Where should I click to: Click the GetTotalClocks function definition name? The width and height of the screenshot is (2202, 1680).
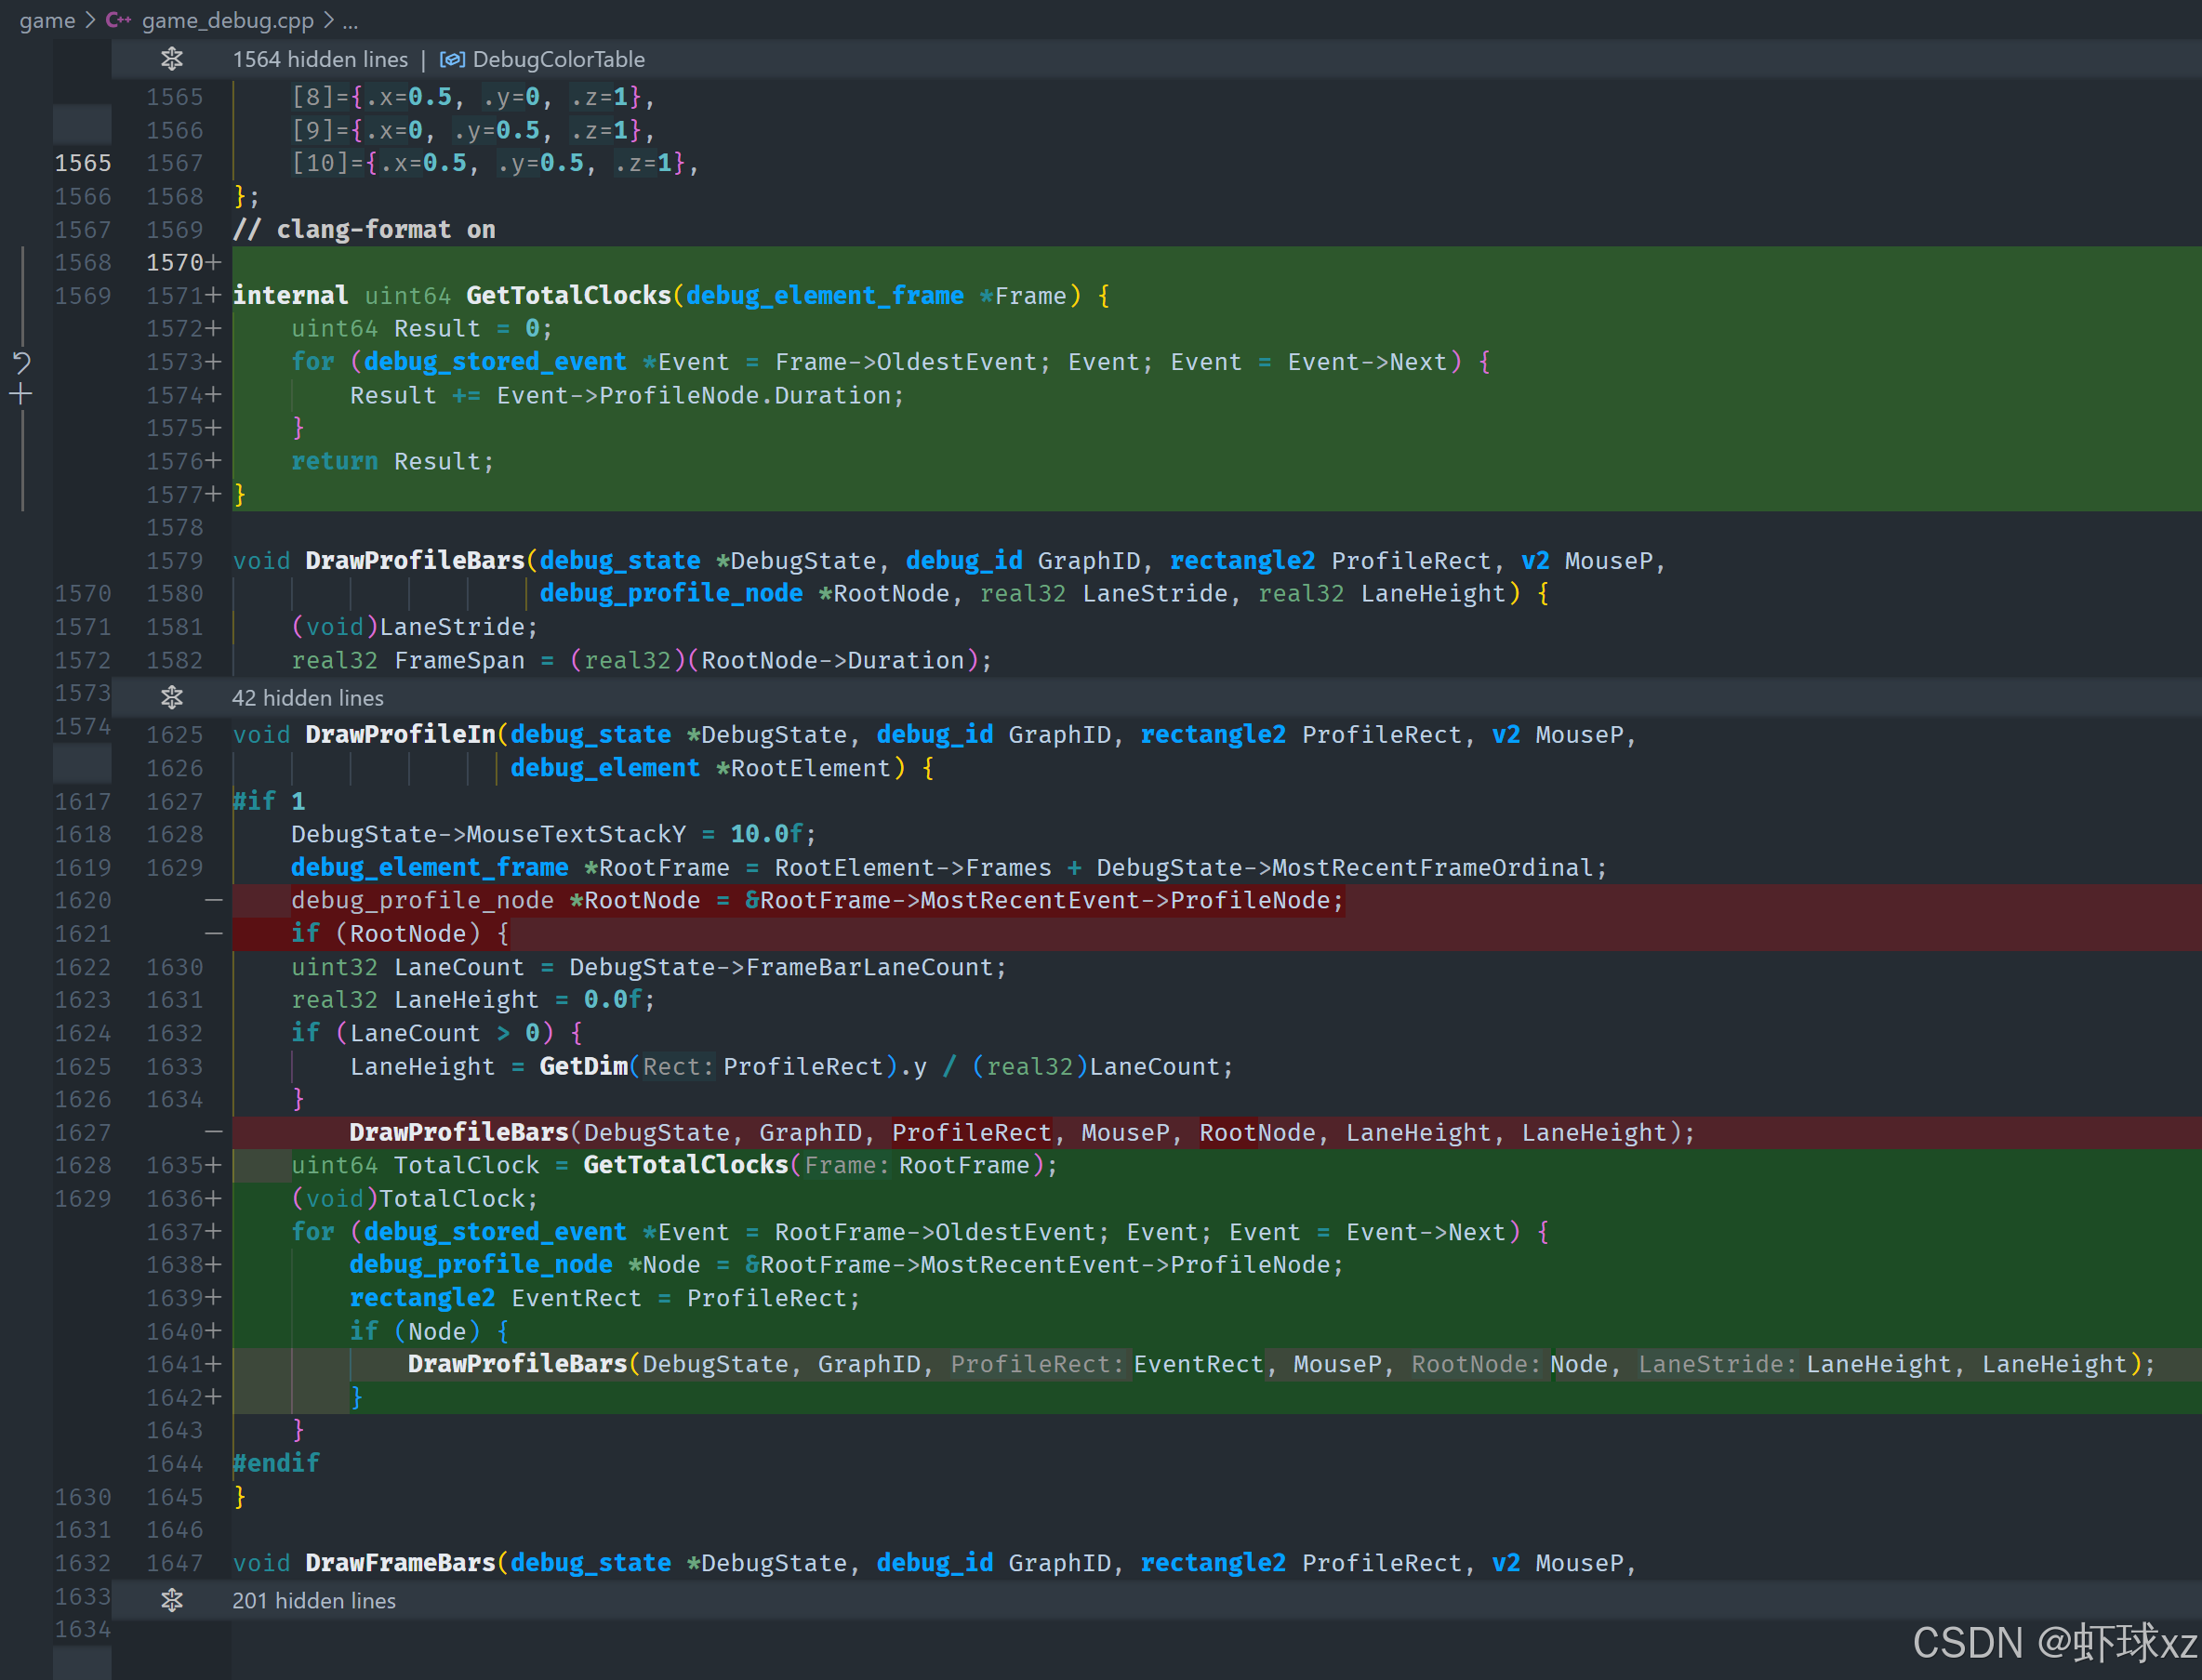click(x=568, y=296)
